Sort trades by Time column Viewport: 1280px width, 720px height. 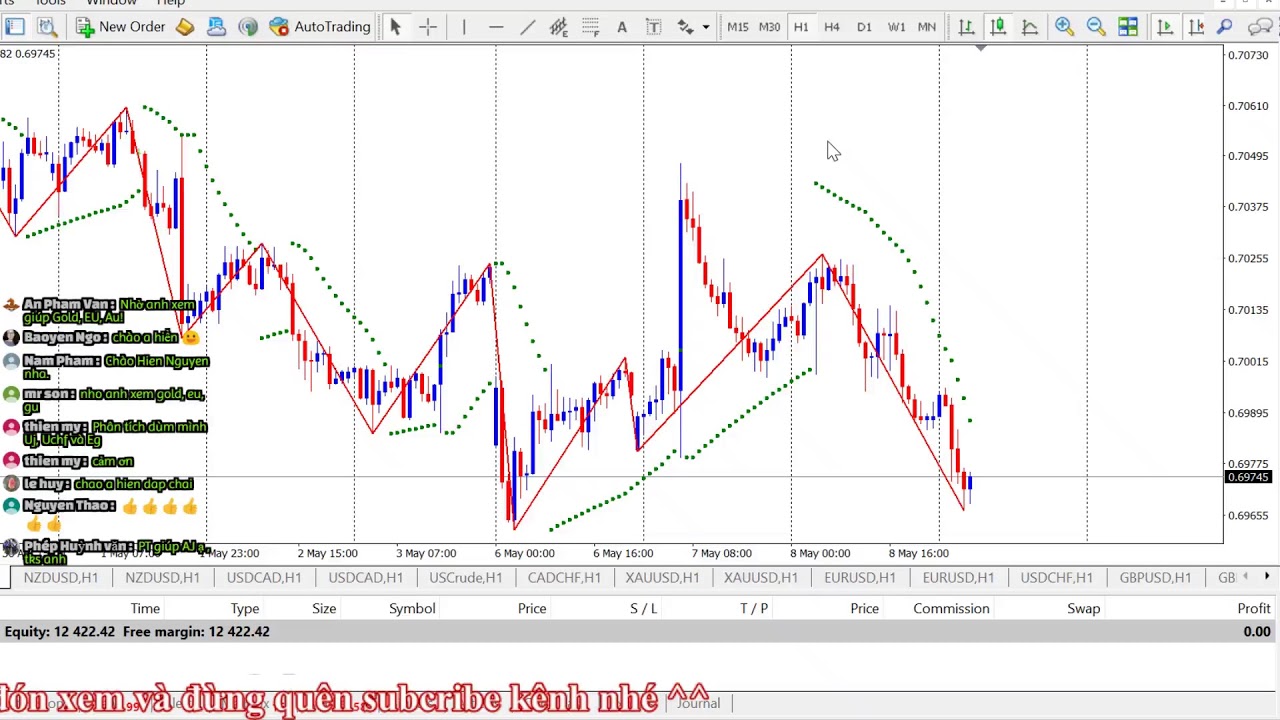[x=145, y=608]
